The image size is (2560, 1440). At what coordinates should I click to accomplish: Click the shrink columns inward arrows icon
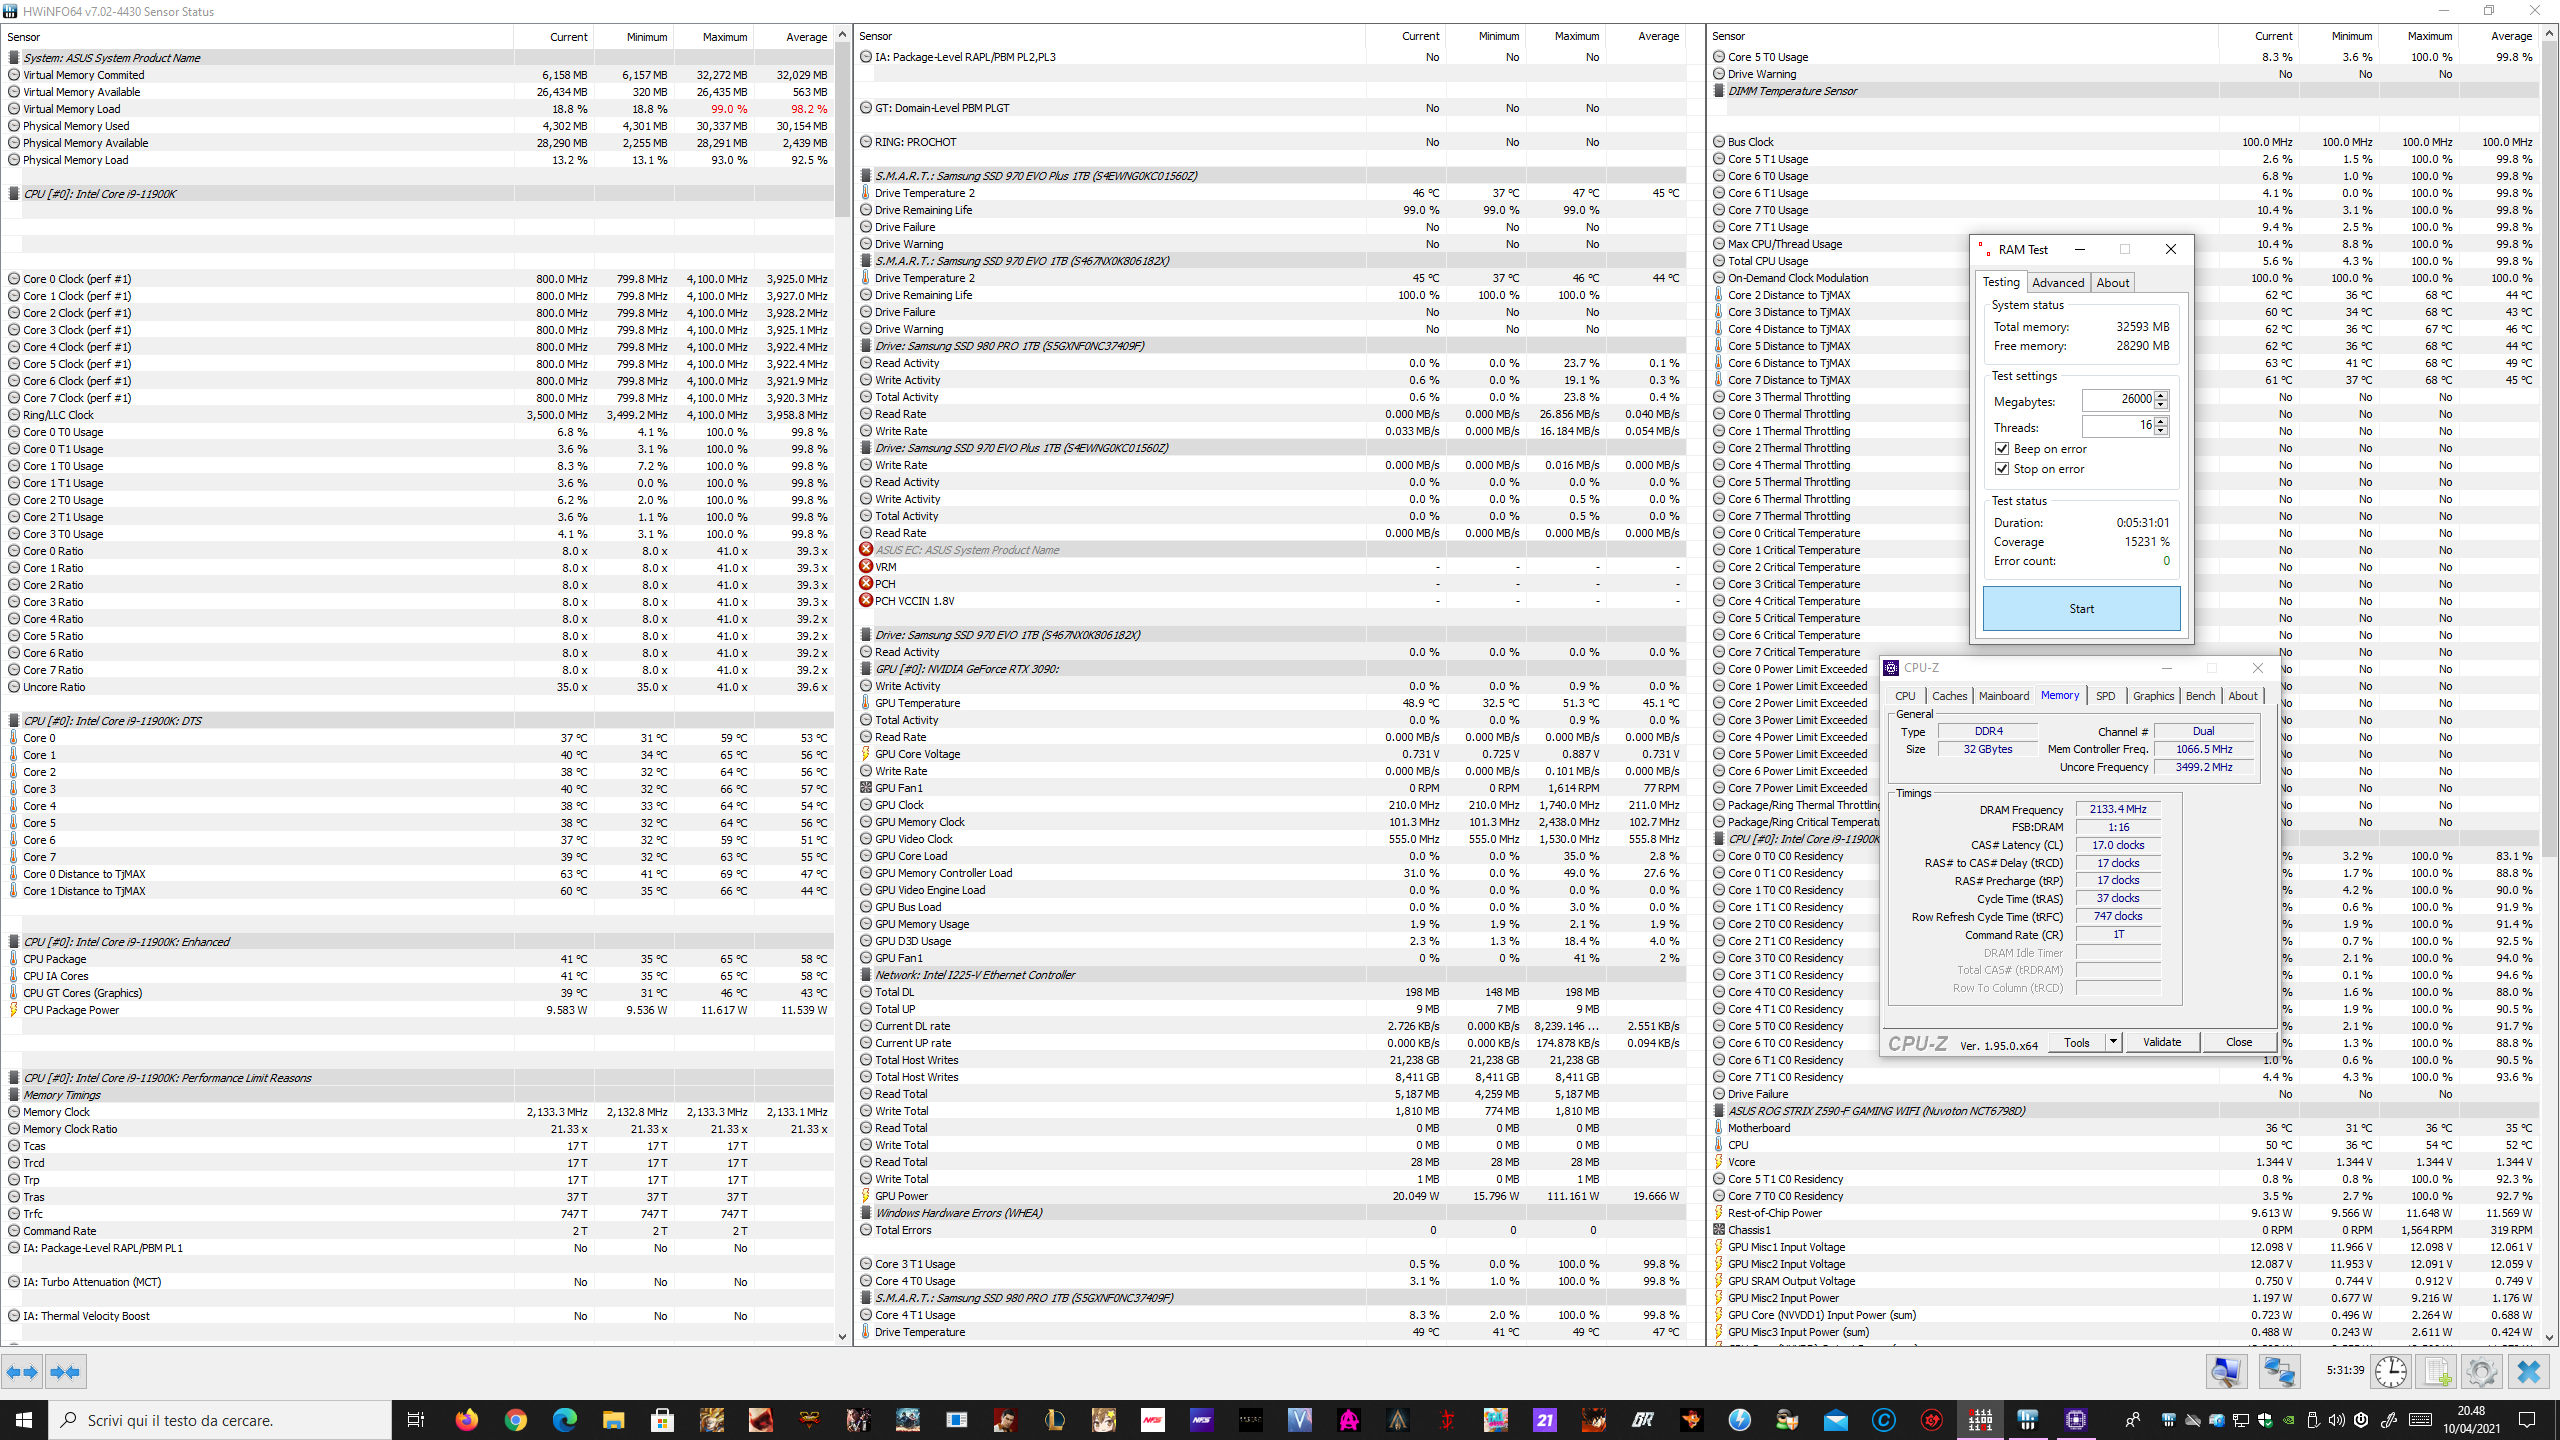pos(65,1372)
